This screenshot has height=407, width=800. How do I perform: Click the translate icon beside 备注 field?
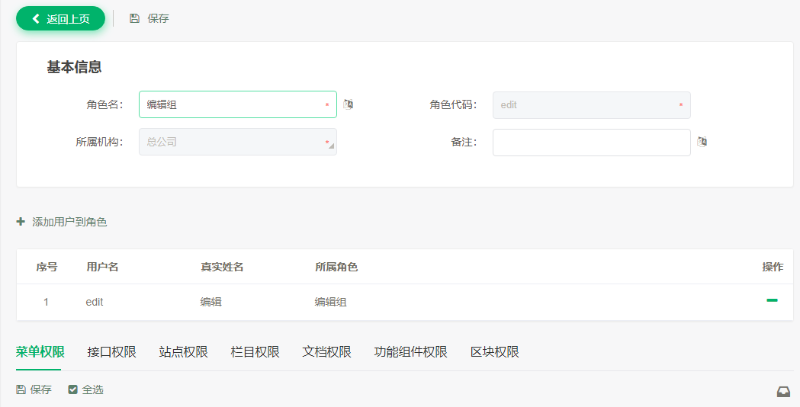(x=703, y=142)
